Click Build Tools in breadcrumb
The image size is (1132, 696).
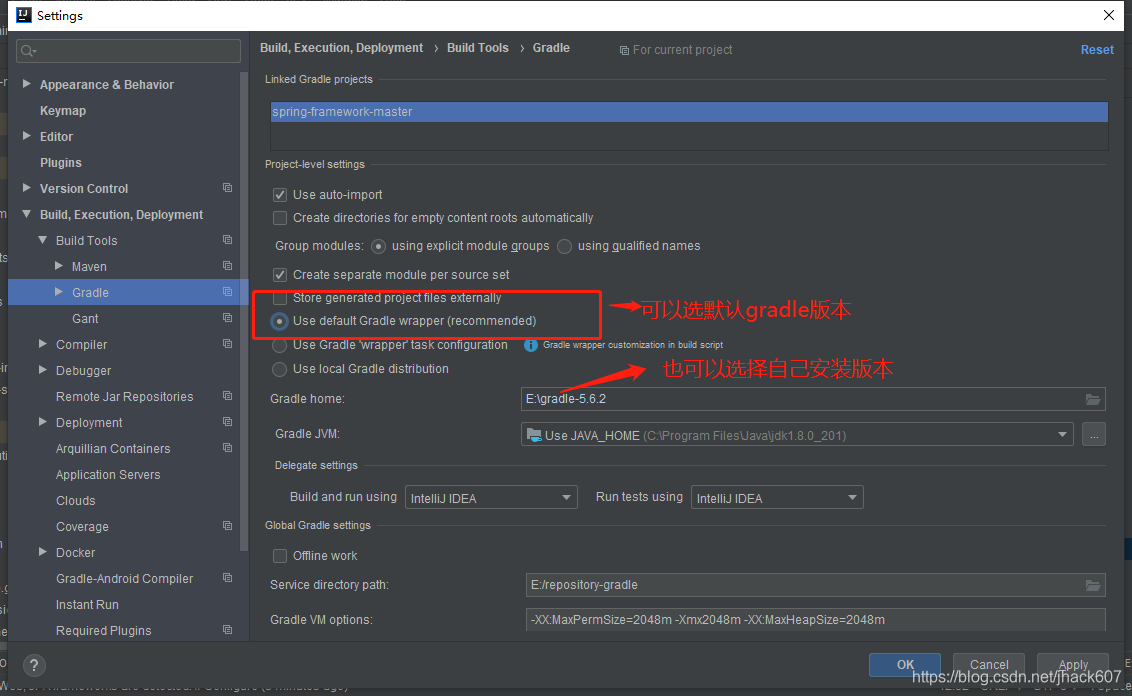(x=477, y=48)
